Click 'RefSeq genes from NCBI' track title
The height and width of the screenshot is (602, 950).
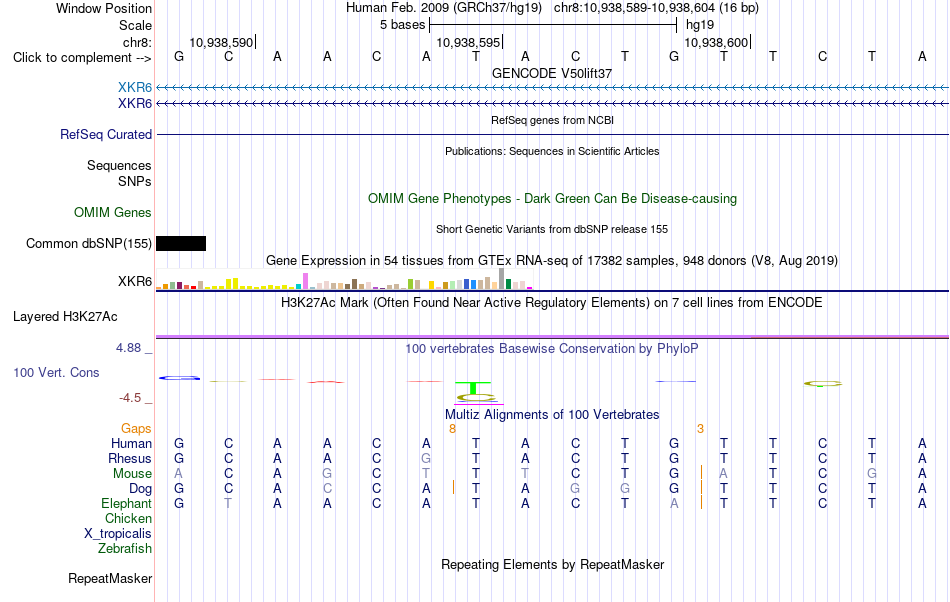click(x=553, y=121)
